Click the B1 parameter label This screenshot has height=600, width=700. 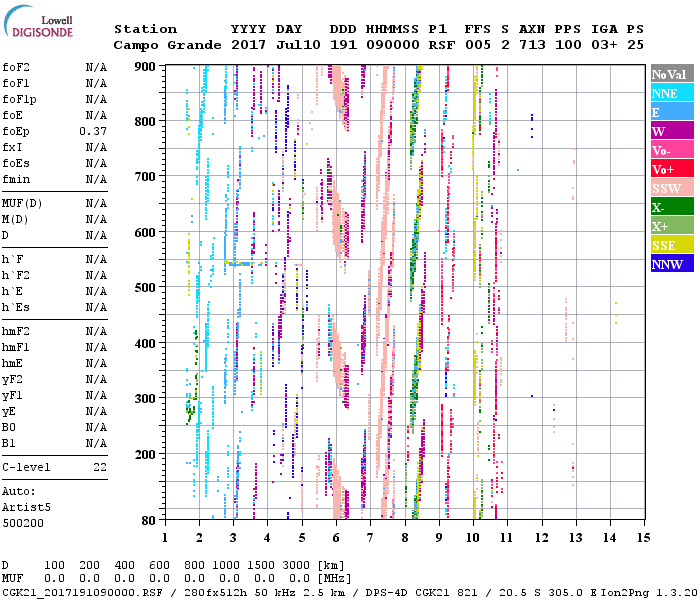click(9, 443)
